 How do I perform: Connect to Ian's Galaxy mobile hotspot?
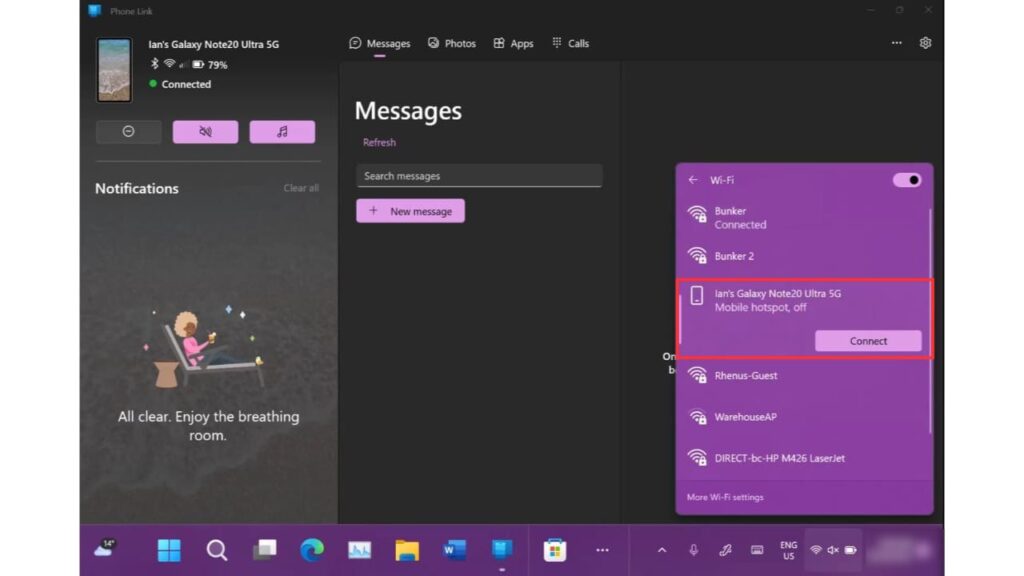868,341
